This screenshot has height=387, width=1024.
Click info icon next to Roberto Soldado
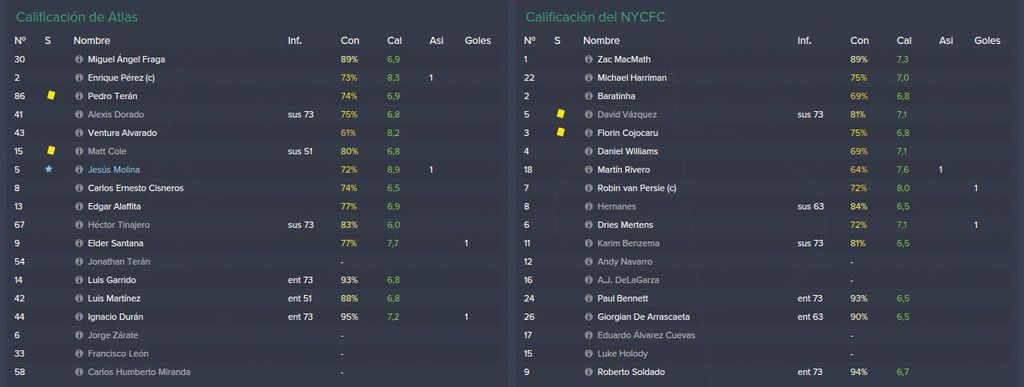(588, 372)
